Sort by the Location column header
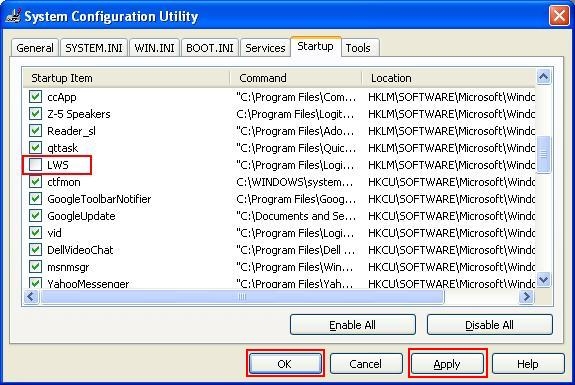Screen dimensions: 575x385 coord(449,78)
